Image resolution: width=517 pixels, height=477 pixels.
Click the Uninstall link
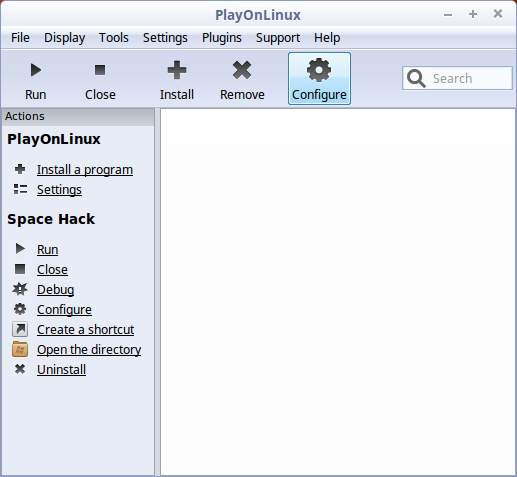click(x=62, y=370)
